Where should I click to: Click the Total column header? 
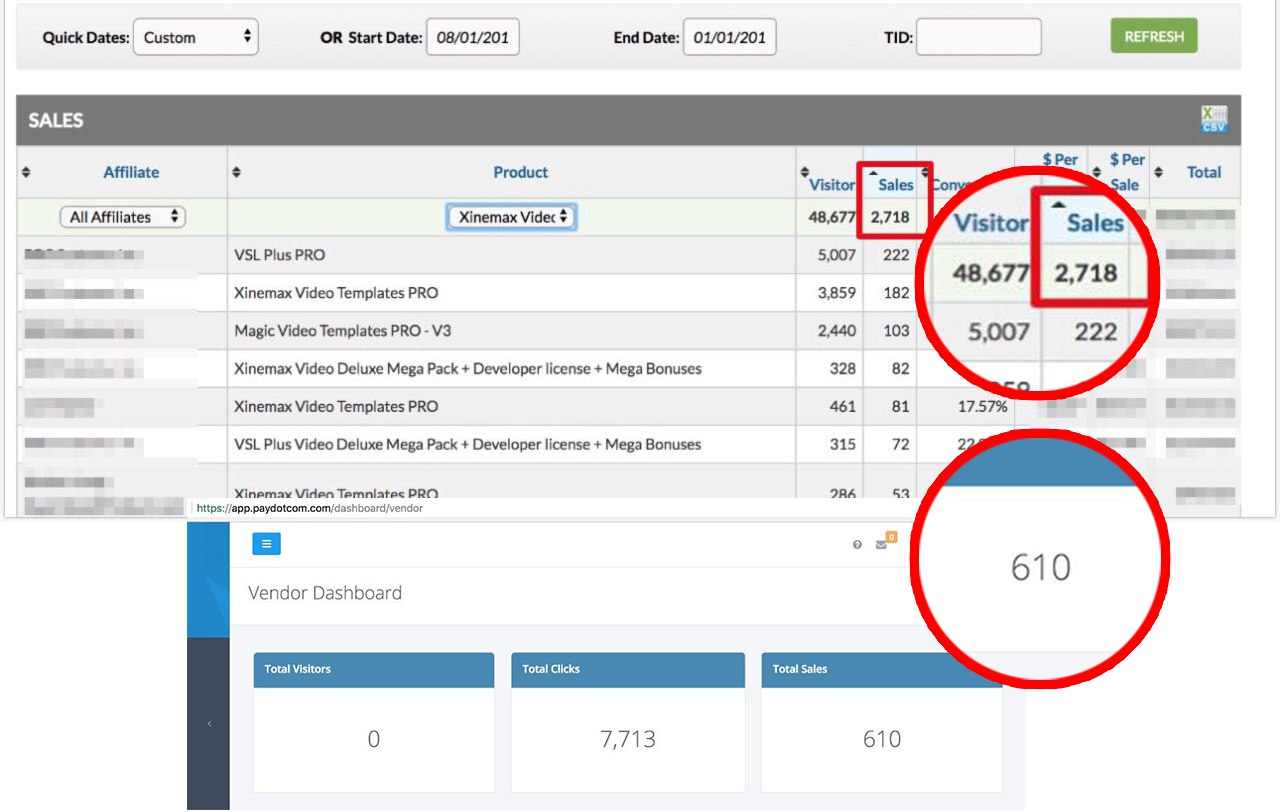[x=1204, y=172]
